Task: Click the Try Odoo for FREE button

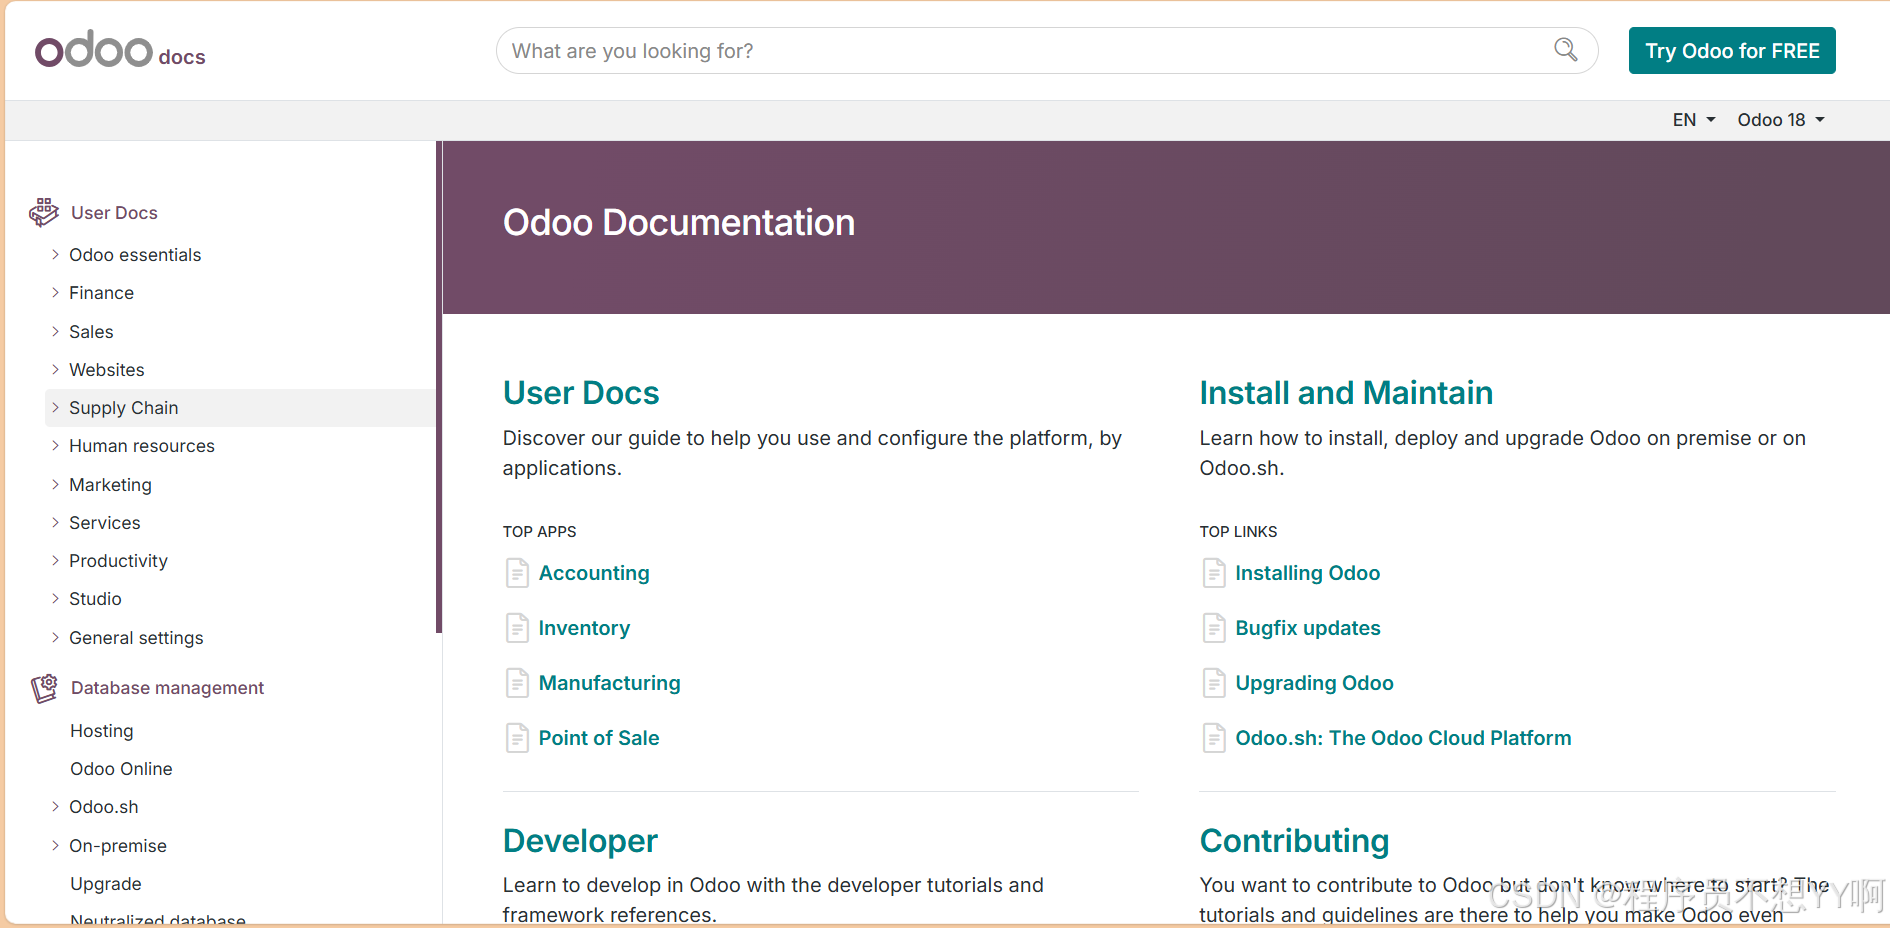Action: (1732, 50)
